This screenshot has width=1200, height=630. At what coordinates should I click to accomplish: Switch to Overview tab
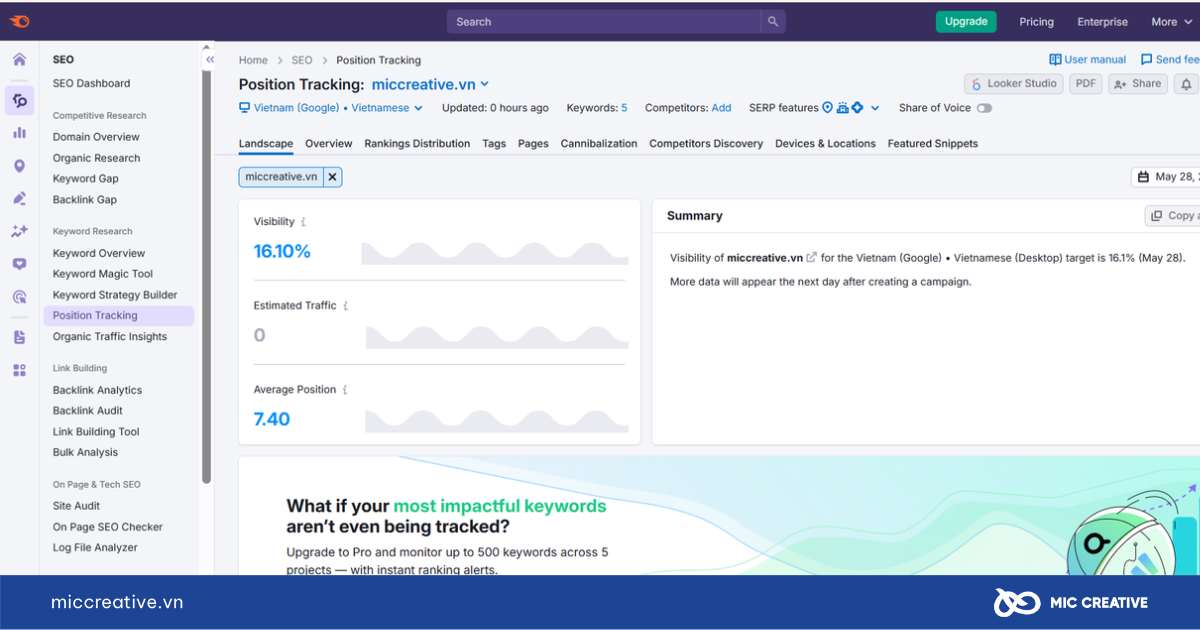(x=329, y=144)
